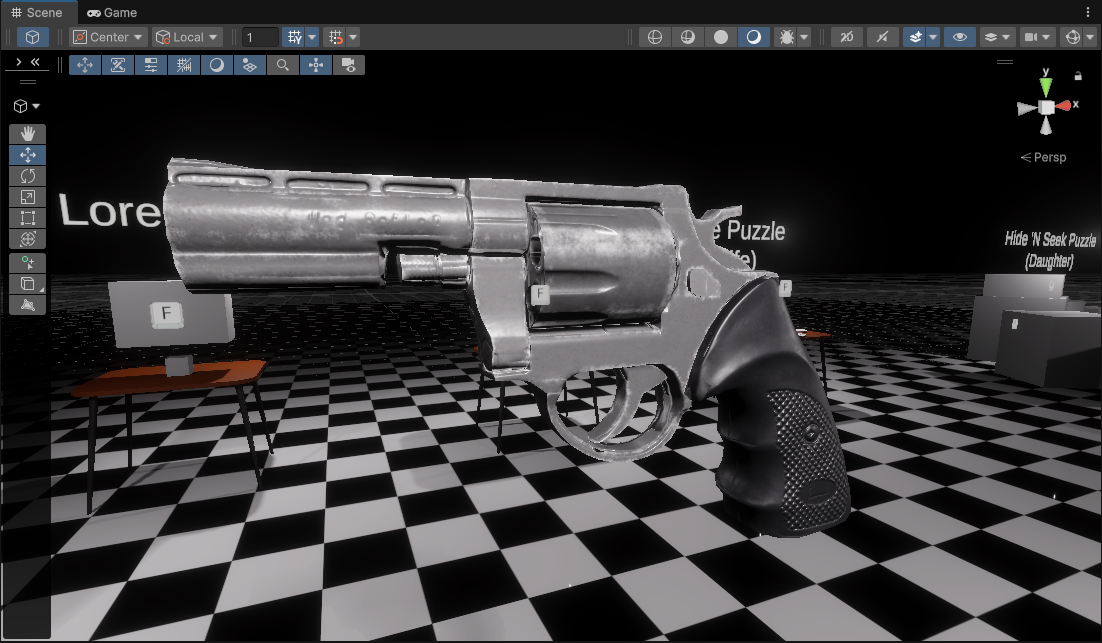Click the cube overlay button in top toolbar

(x=32, y=37)
